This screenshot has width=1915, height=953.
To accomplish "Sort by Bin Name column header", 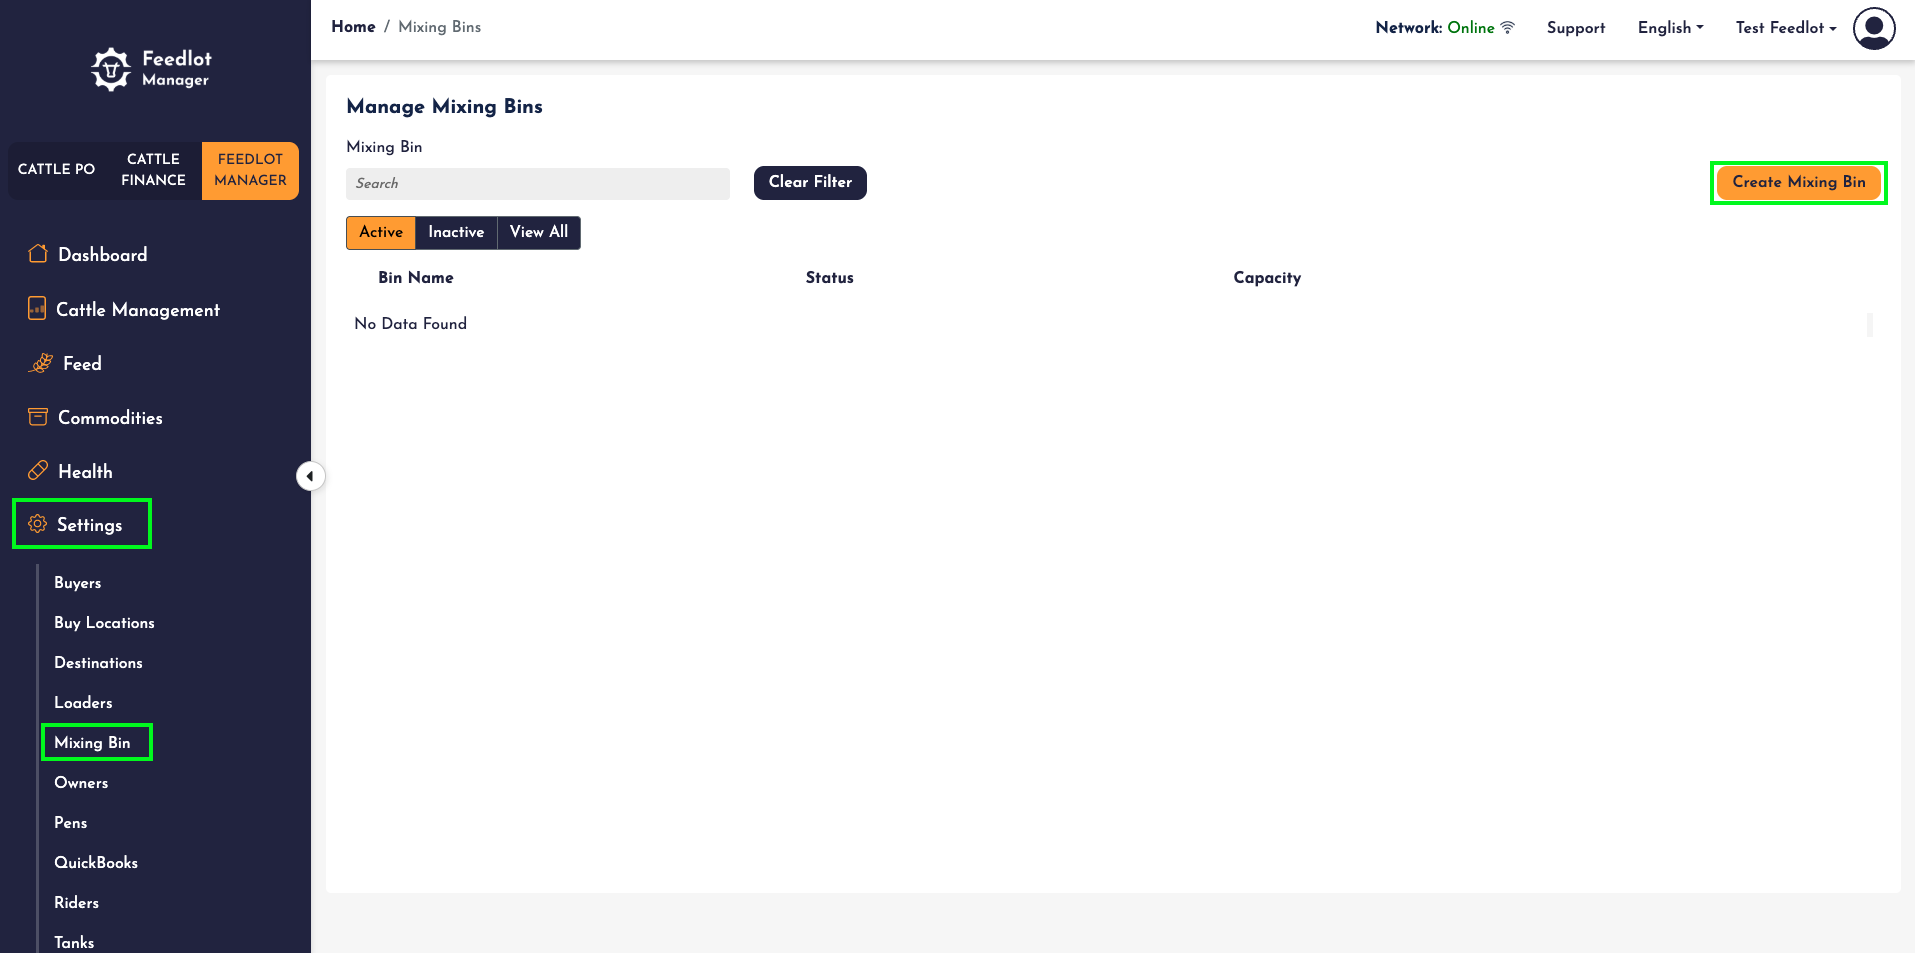I will [416, 278].
